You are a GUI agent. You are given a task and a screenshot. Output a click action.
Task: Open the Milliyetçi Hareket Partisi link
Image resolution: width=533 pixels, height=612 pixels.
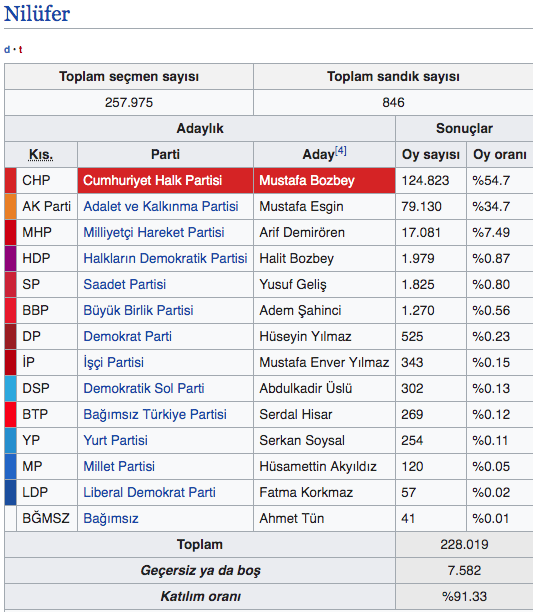click(154, 233)
